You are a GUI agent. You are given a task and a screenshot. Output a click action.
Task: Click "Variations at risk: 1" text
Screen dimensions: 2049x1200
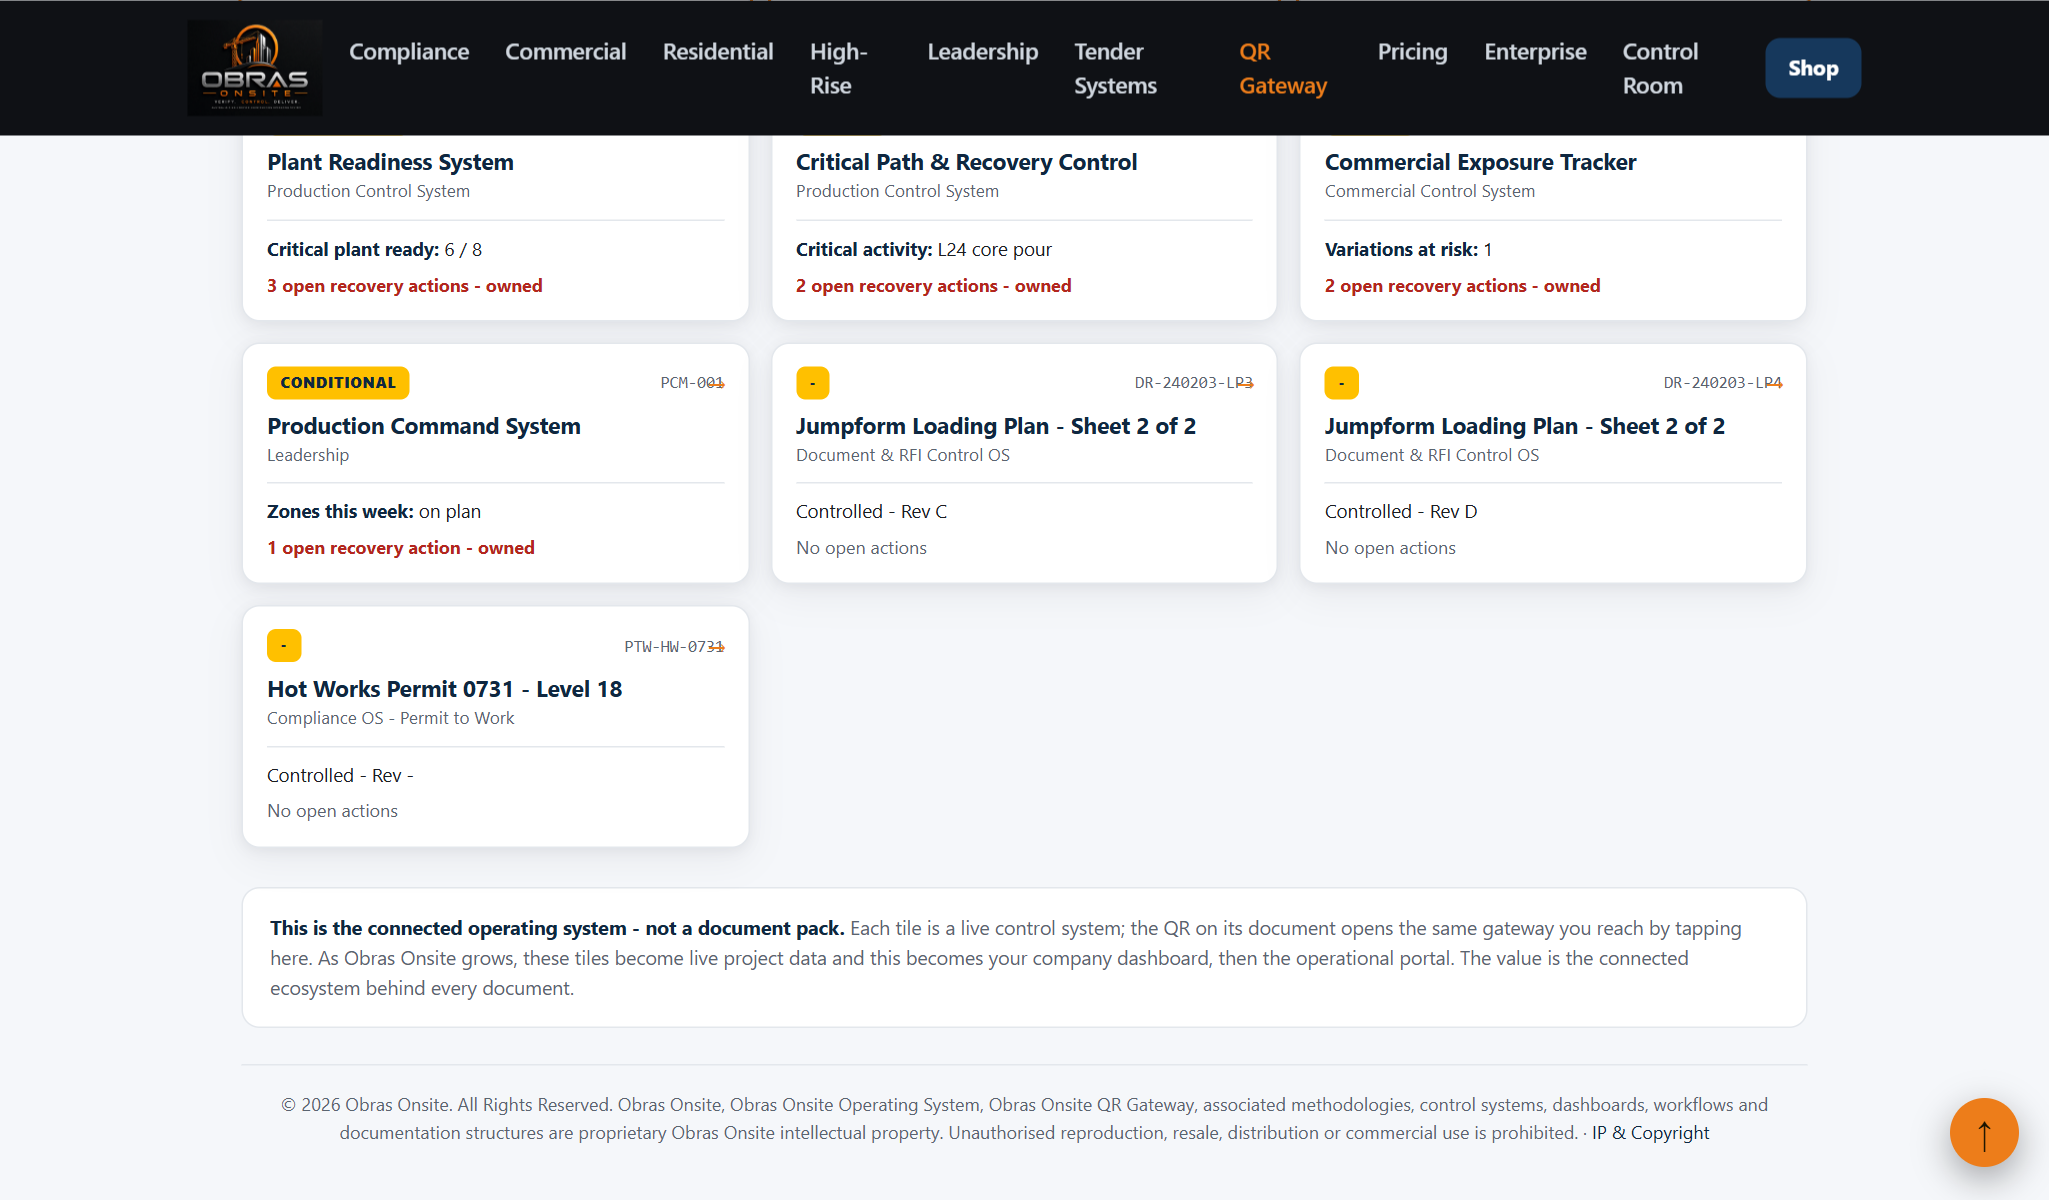pos(1408,250)
